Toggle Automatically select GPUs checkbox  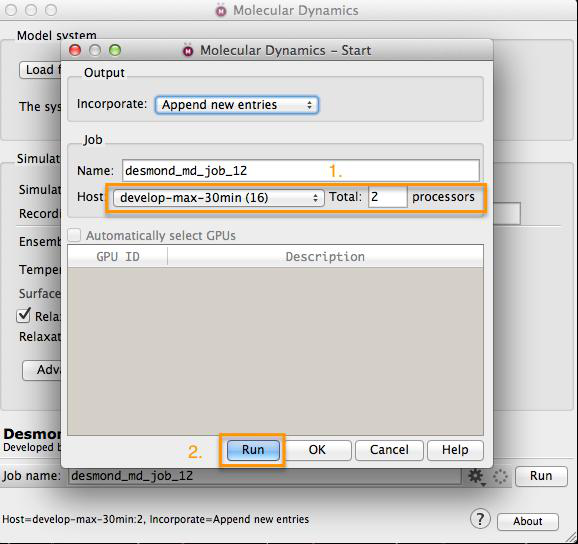click(x=74, y=235)
